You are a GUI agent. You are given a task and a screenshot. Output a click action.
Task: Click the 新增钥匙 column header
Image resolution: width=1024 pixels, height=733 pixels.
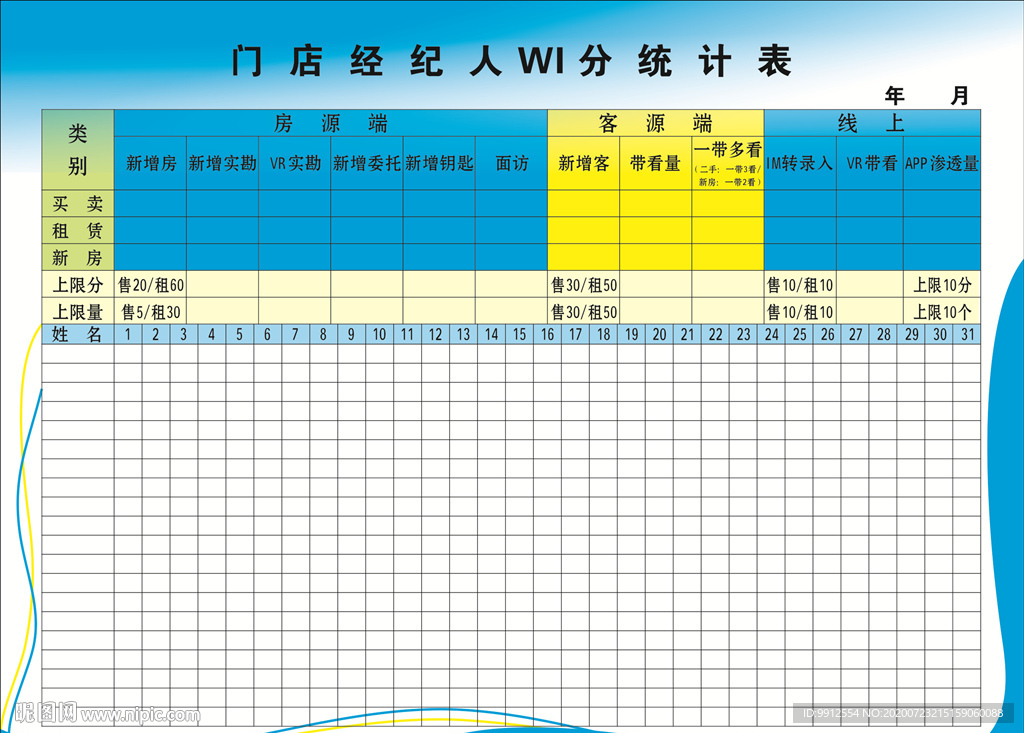(439, 163)
